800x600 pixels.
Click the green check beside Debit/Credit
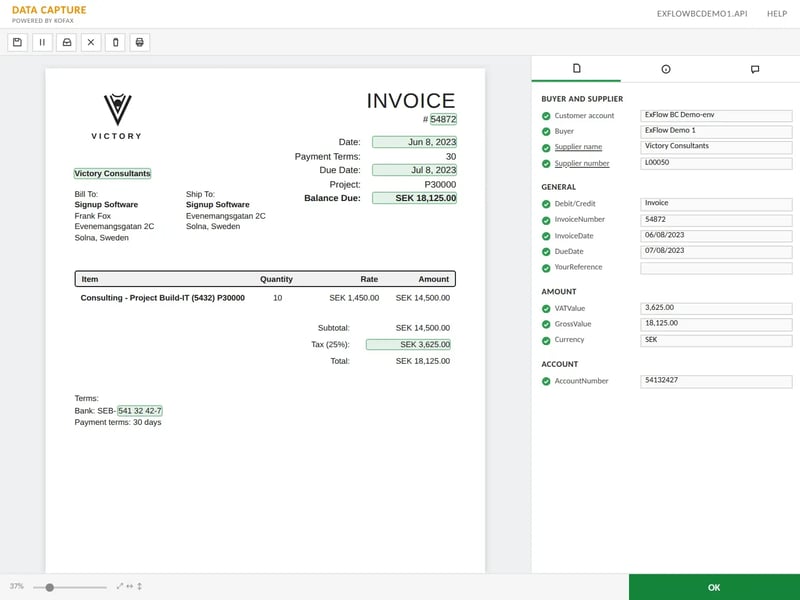pyautogui.click(x=546, y=204)
